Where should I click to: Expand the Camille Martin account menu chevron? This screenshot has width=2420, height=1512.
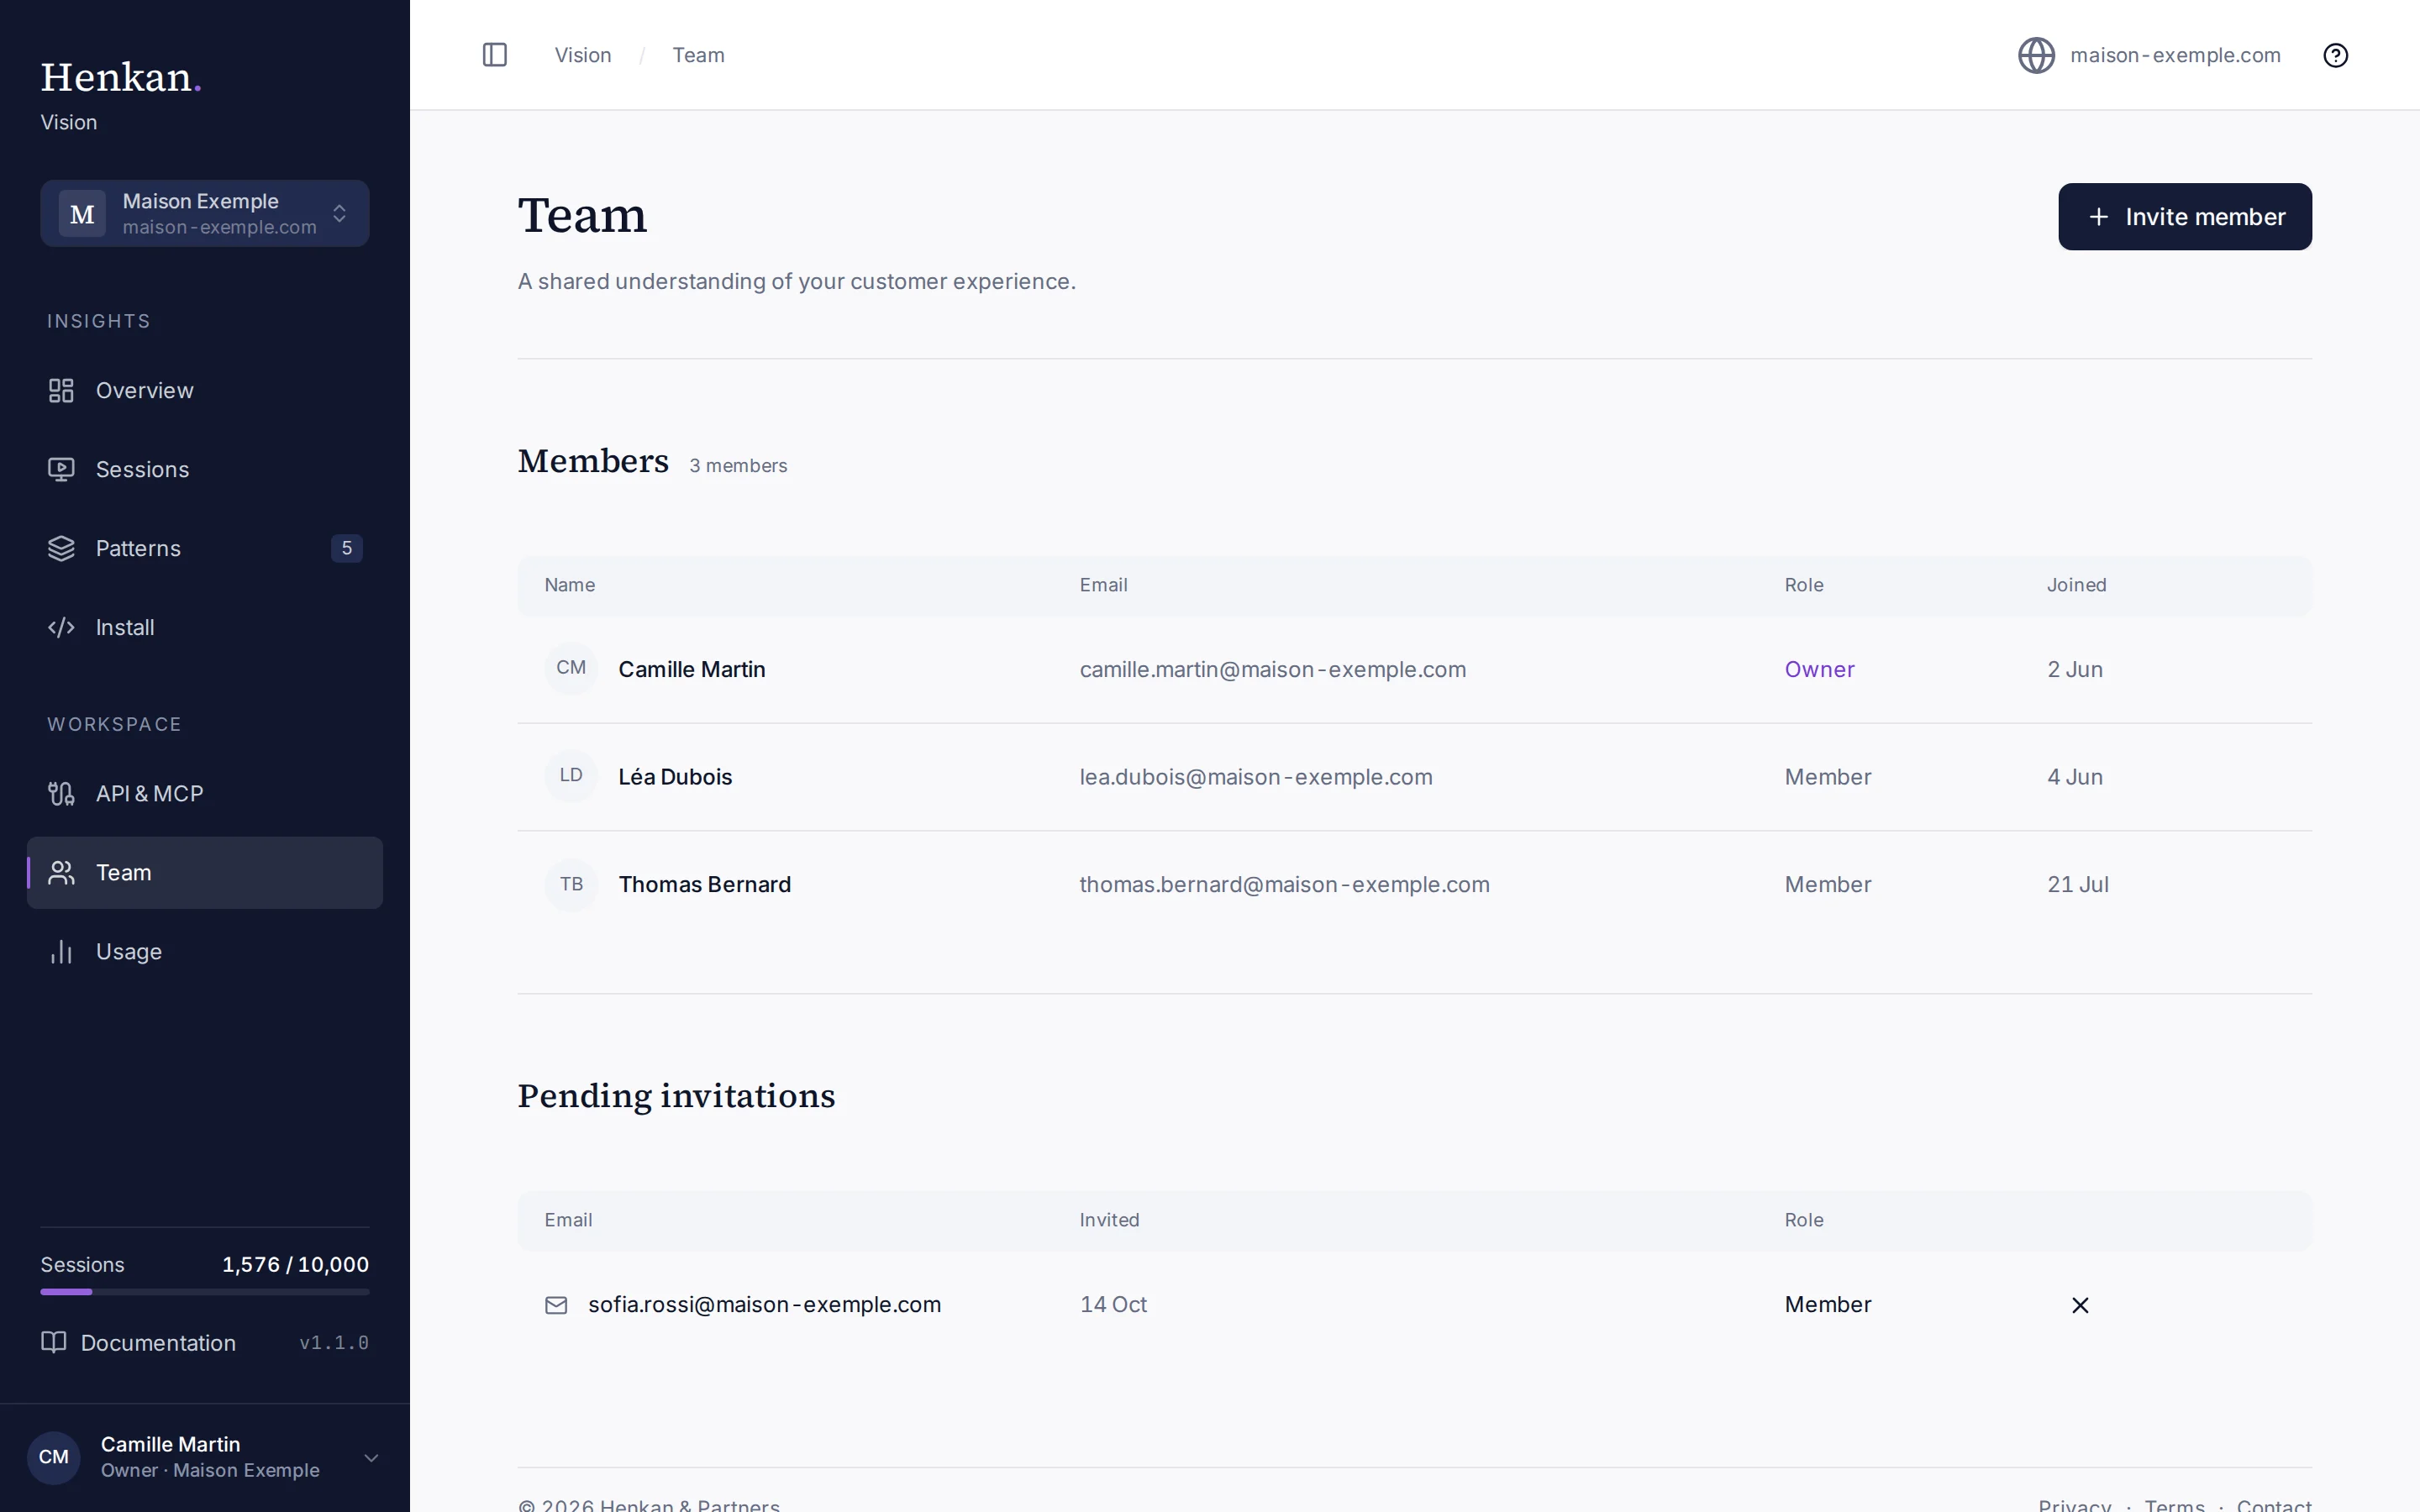coord(371,1457)
